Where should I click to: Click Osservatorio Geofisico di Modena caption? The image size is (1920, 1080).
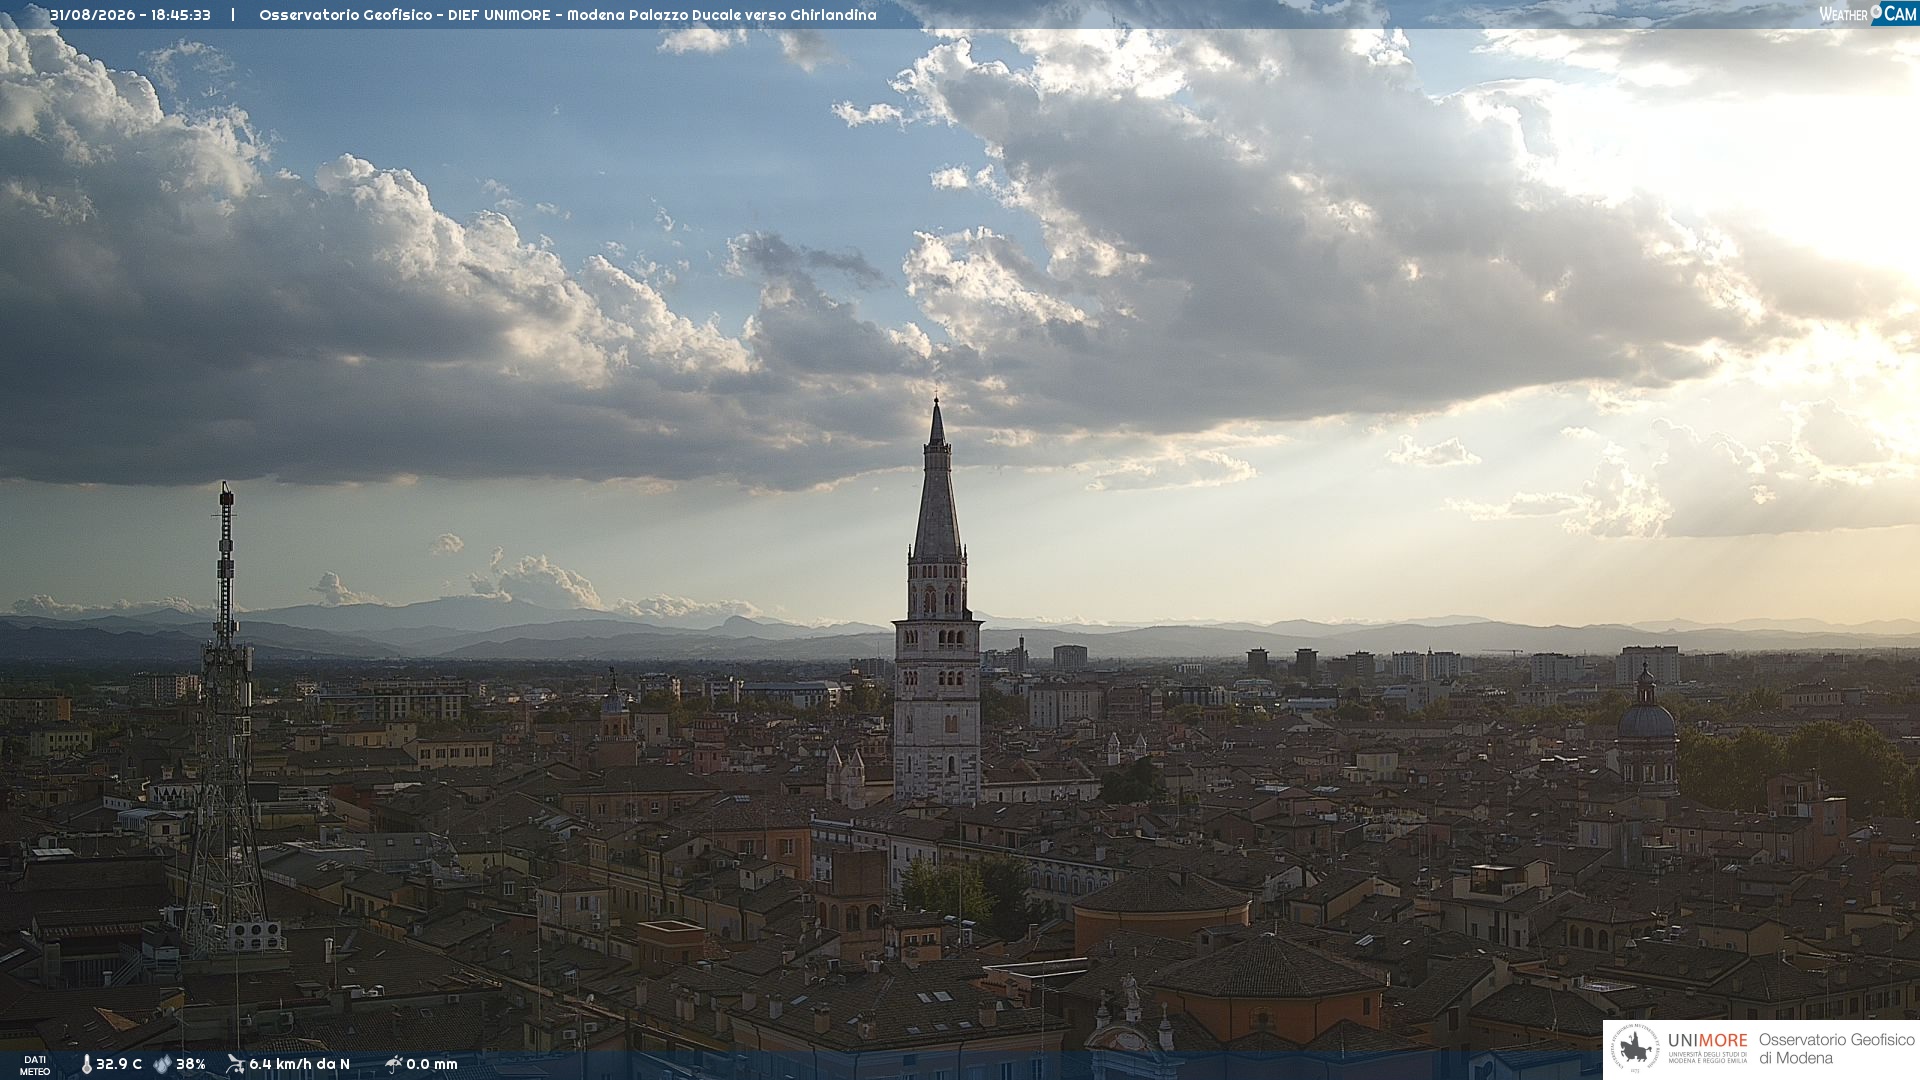pos(1836,1049)
